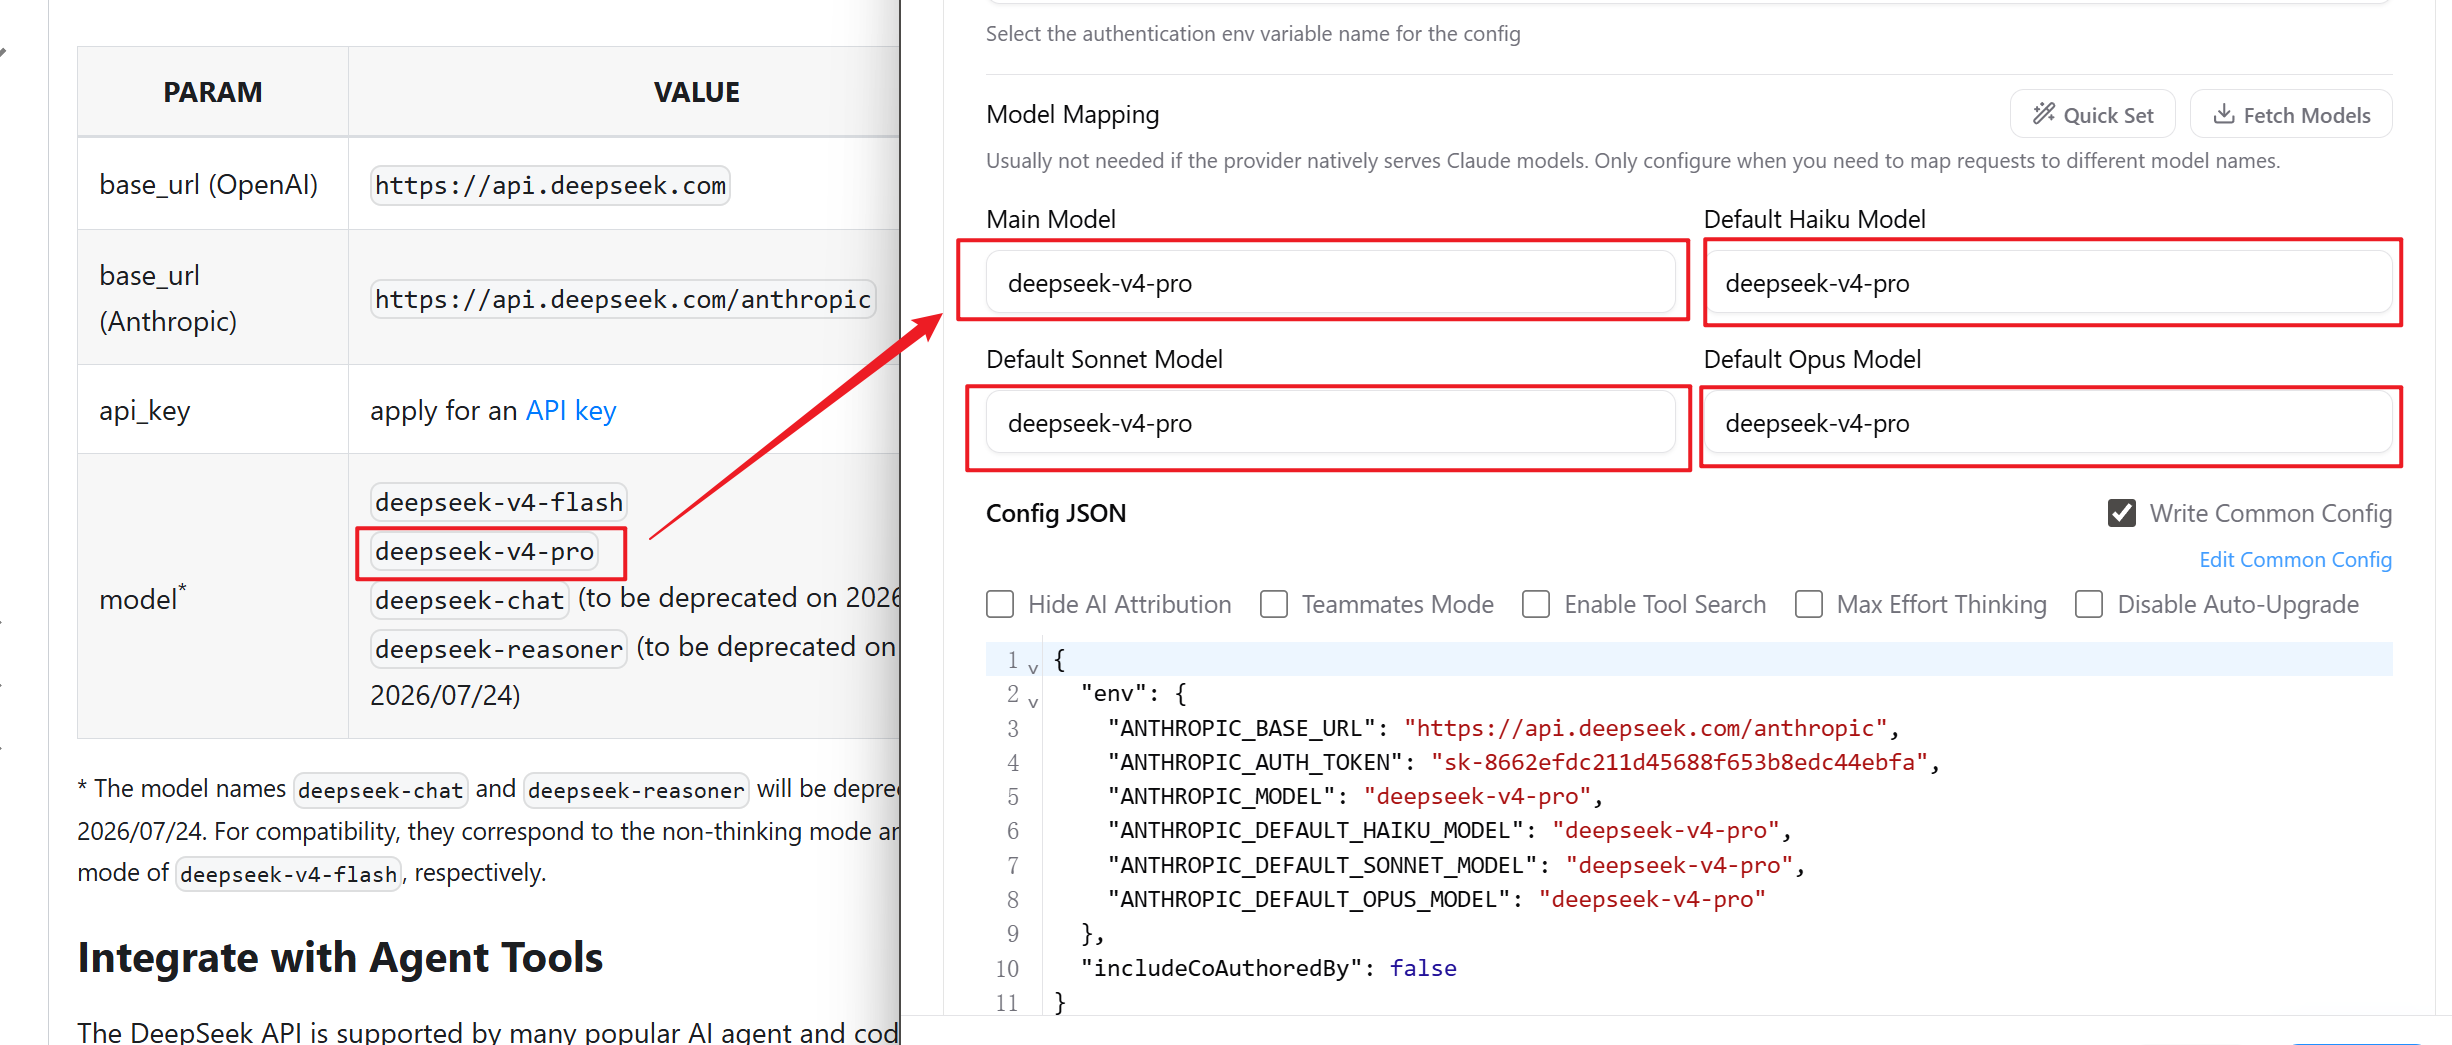Turn on Max Effort Thinking checkbox

click(x=1809, y=604)
